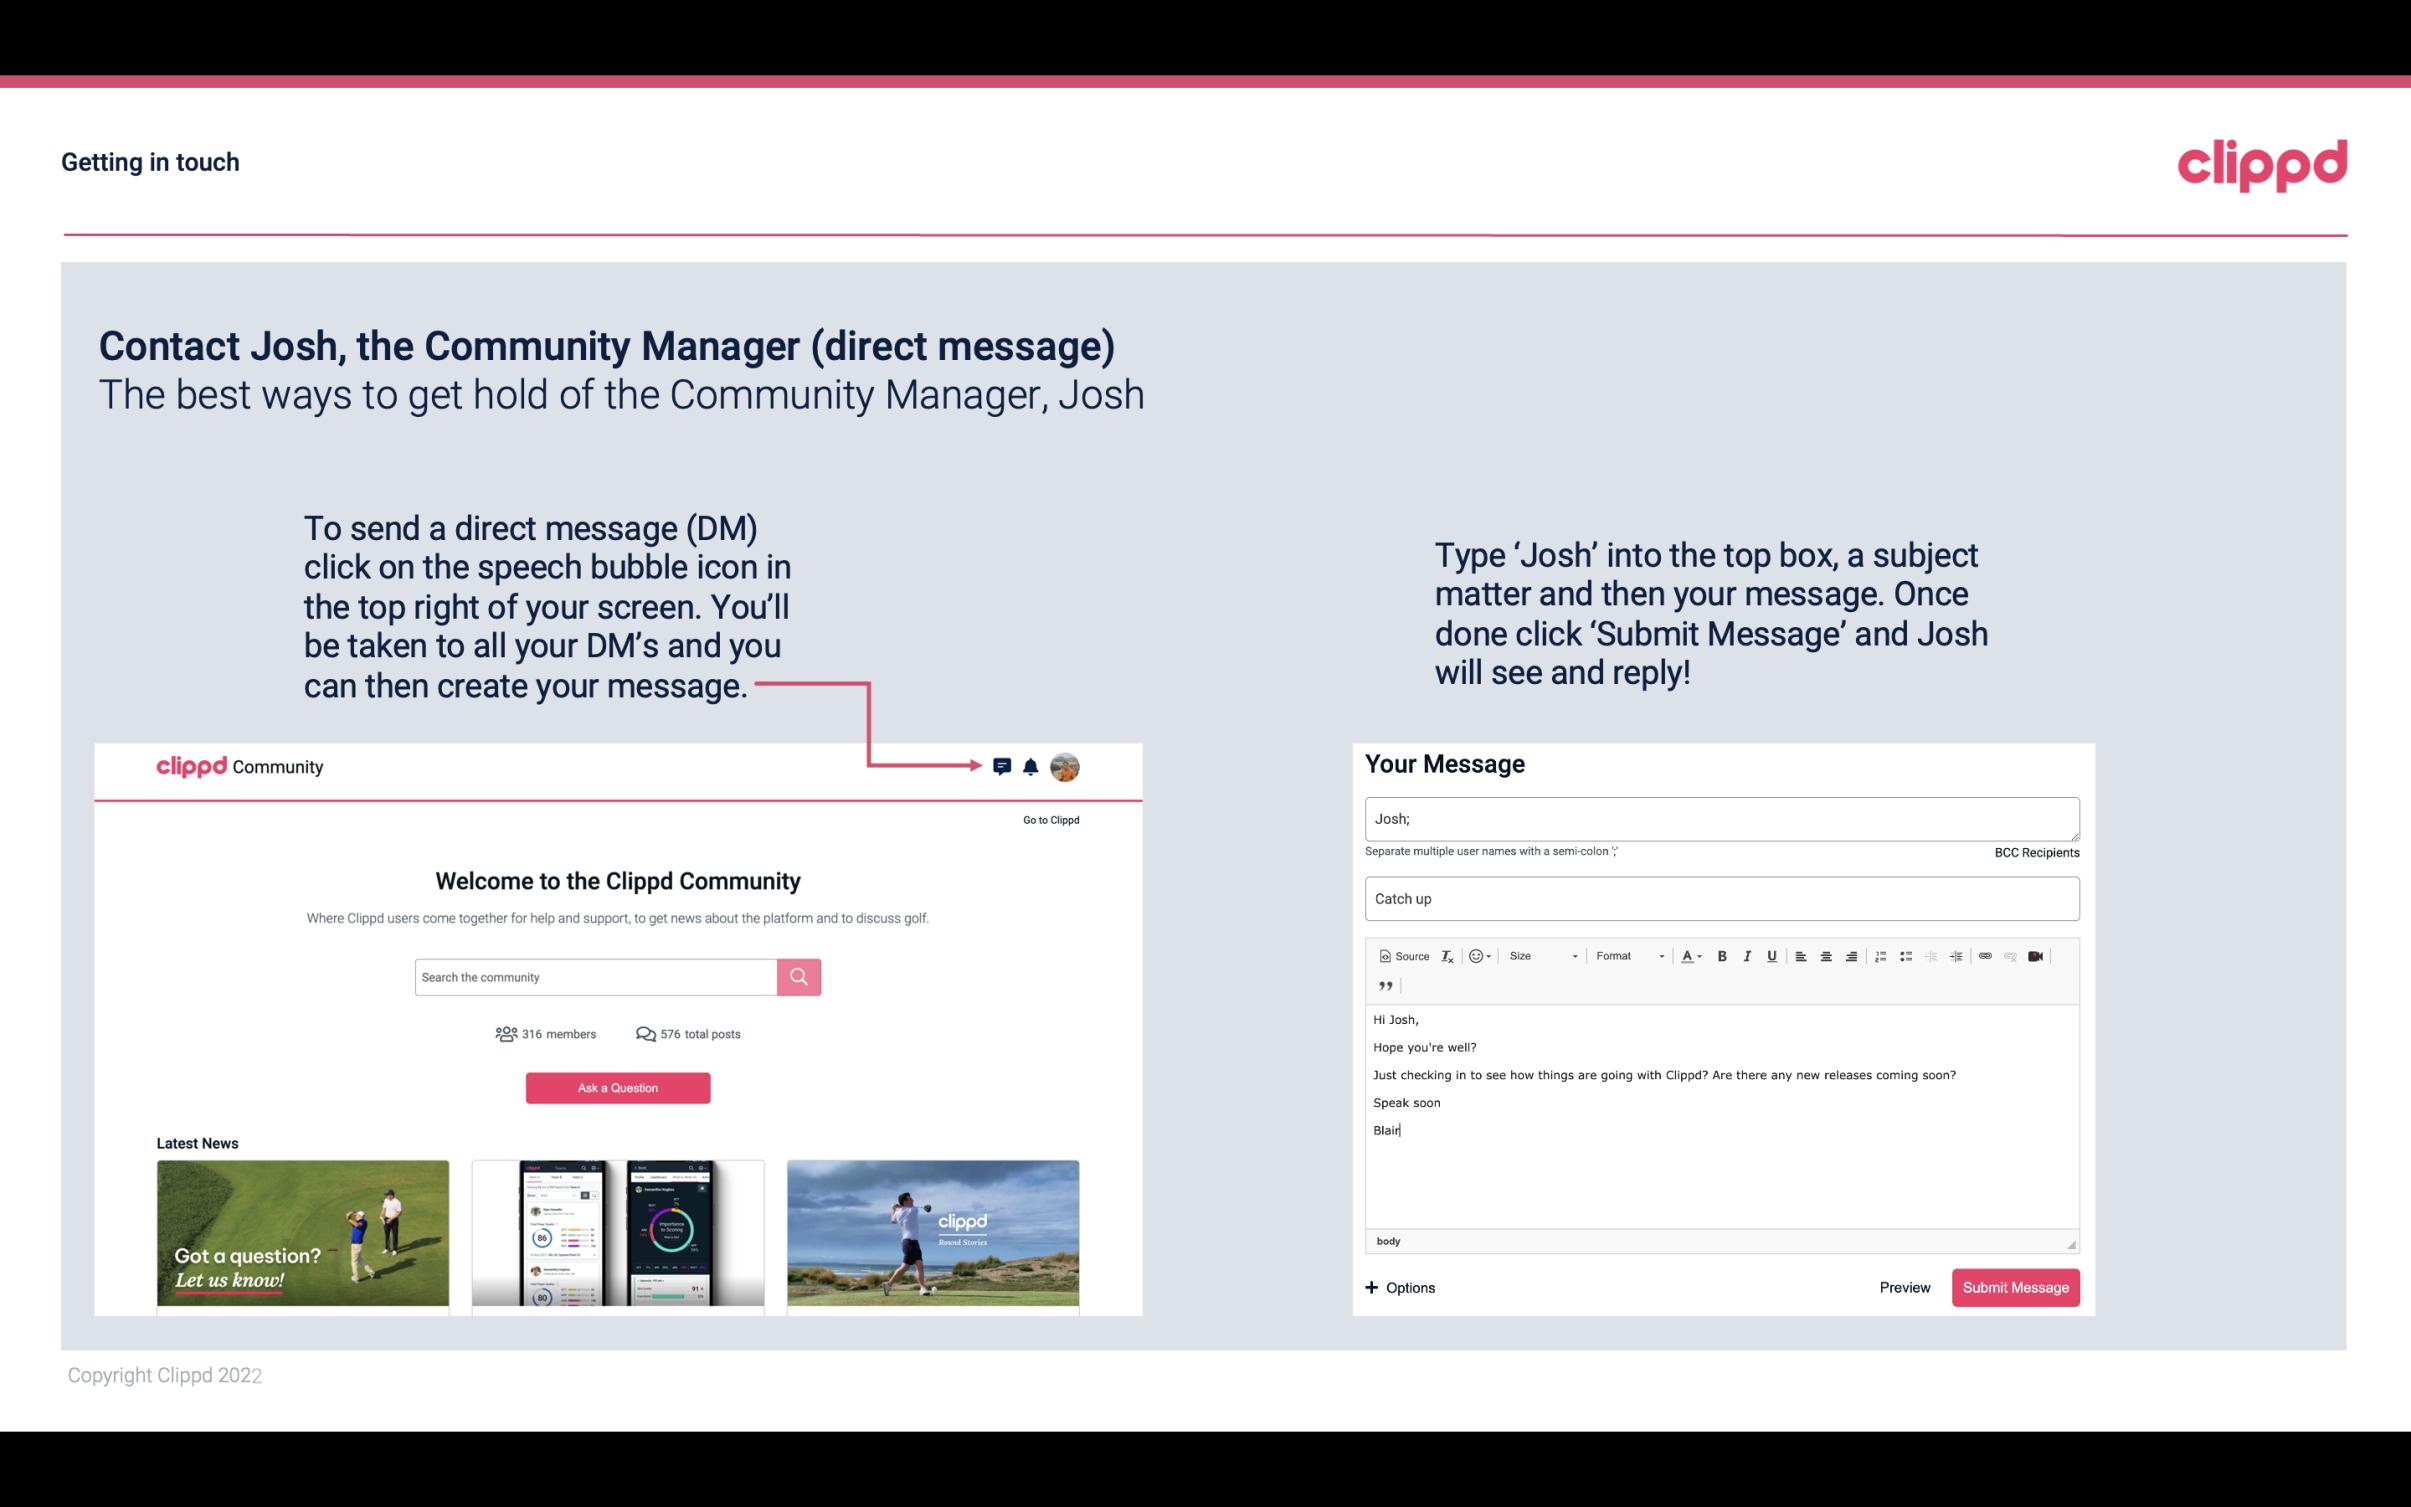
Task: Toggle BCC Recipients option
Action: [x=2034, y=852]
